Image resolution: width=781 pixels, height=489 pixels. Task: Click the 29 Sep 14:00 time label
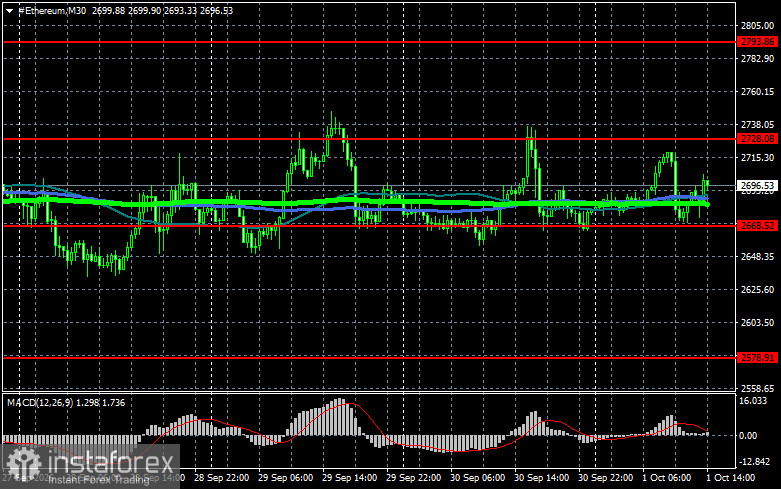pyautogui.click(x=349, y=478)
